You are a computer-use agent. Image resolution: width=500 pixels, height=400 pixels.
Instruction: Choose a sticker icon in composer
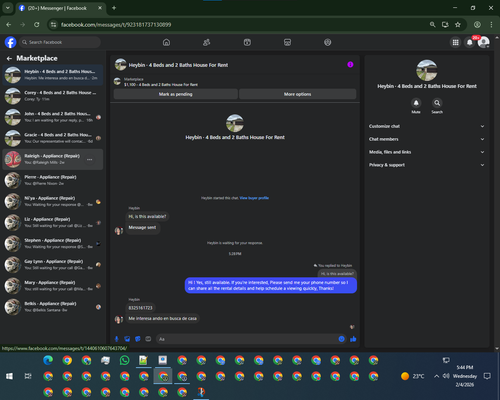[x=138, y=339]
